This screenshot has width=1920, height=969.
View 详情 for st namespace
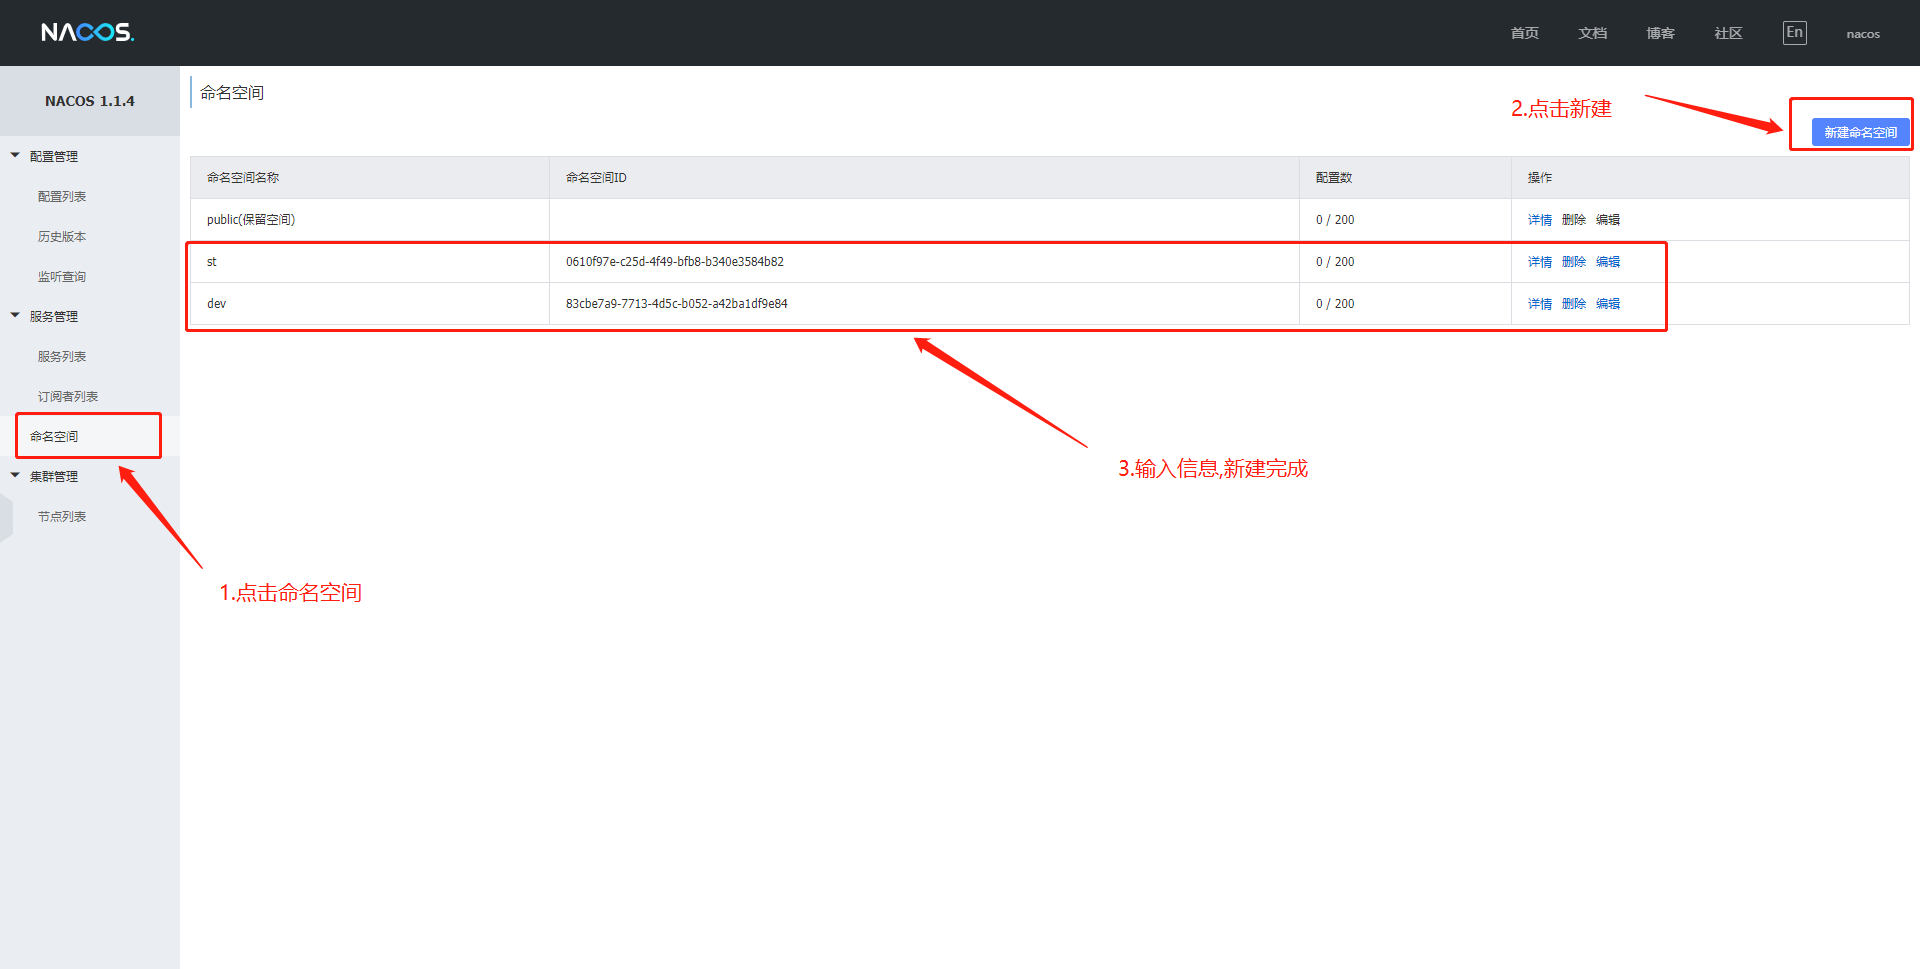coord(1540,262)
